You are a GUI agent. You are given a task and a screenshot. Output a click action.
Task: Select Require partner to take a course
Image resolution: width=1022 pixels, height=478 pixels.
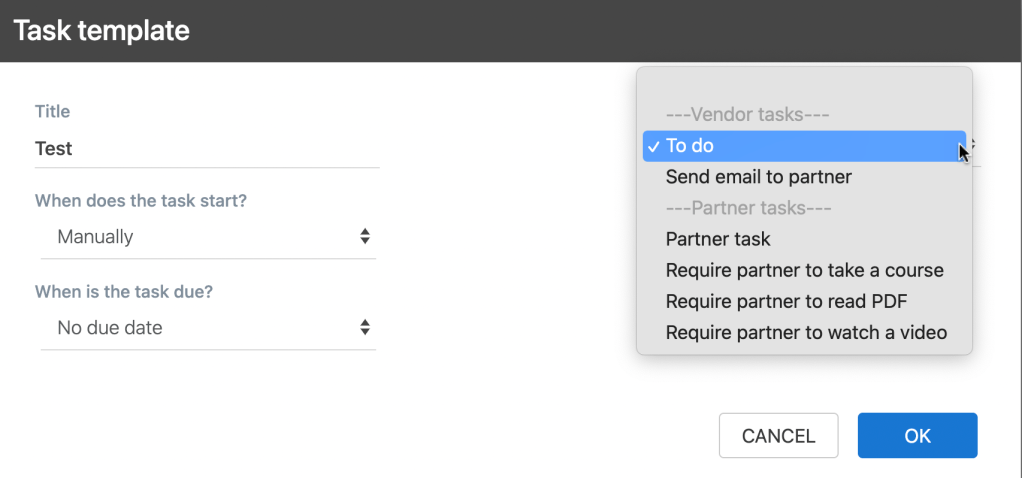tap(804, 270)
